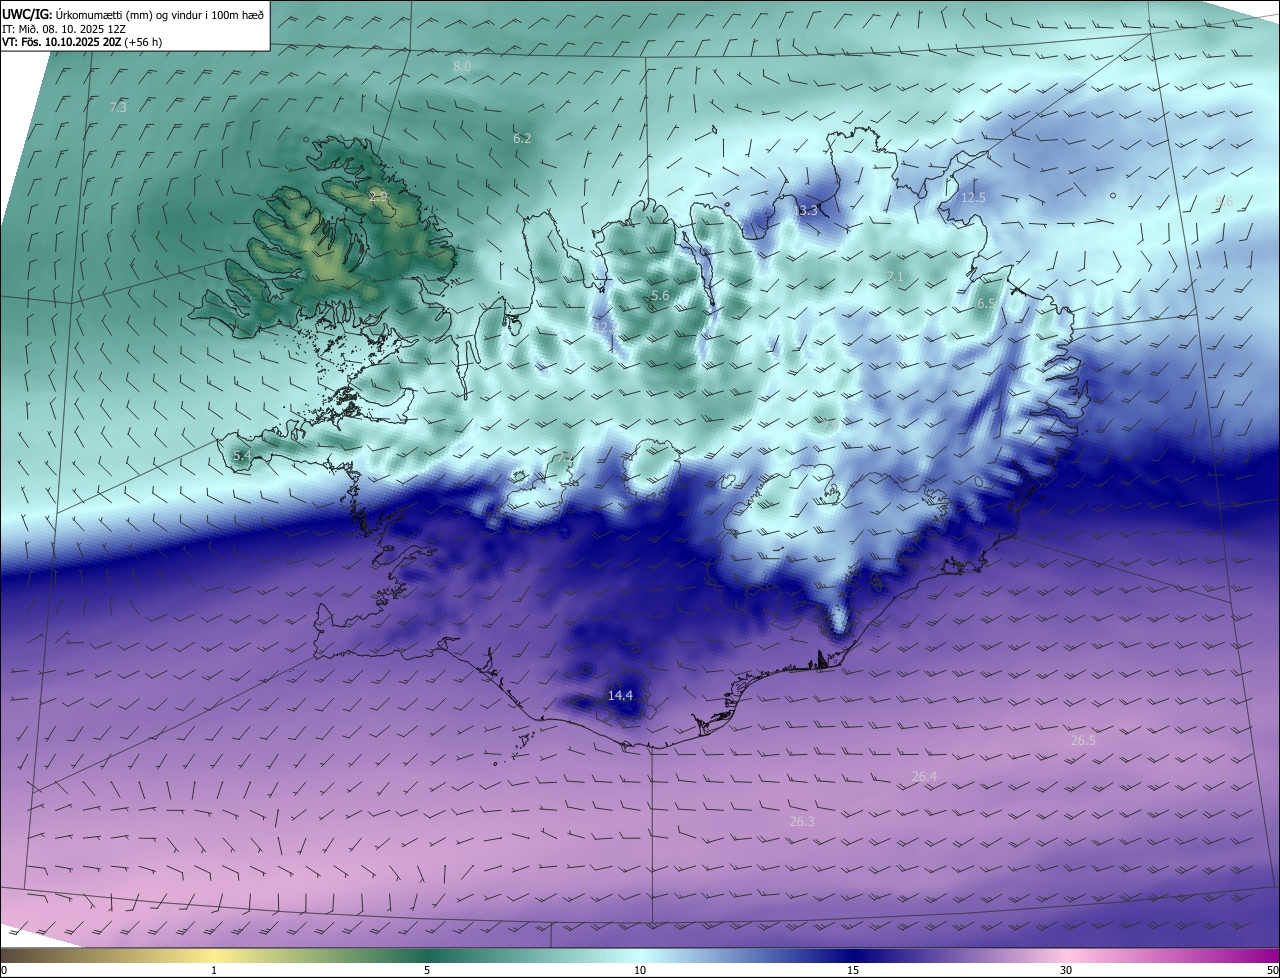Click the 26.4 value over the southern ocean
Screen dimensions: 1280x978
(x=924, y=777)
